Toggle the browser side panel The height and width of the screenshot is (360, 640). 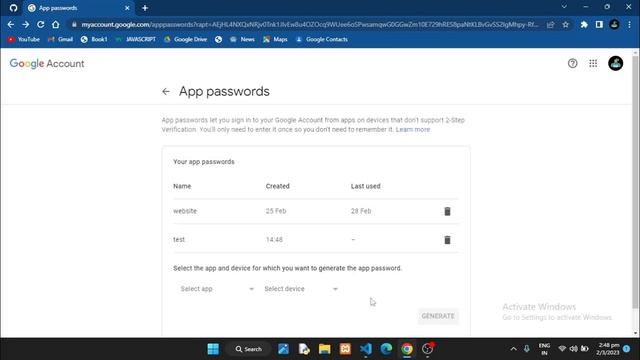tap(599, 24)
